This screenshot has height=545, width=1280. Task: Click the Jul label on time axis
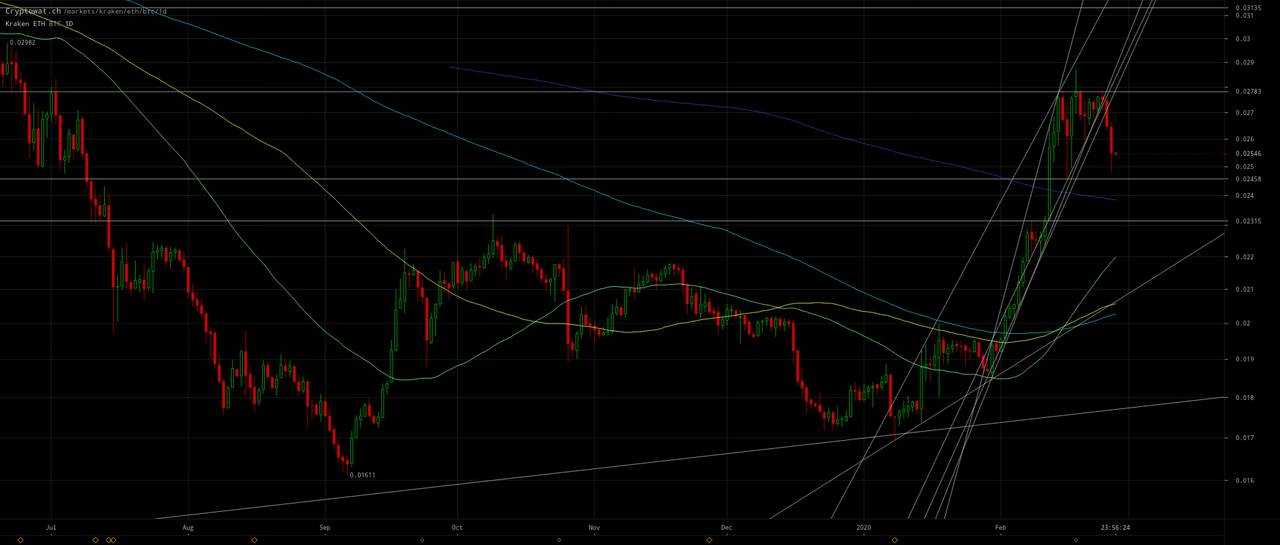point(51,526)
